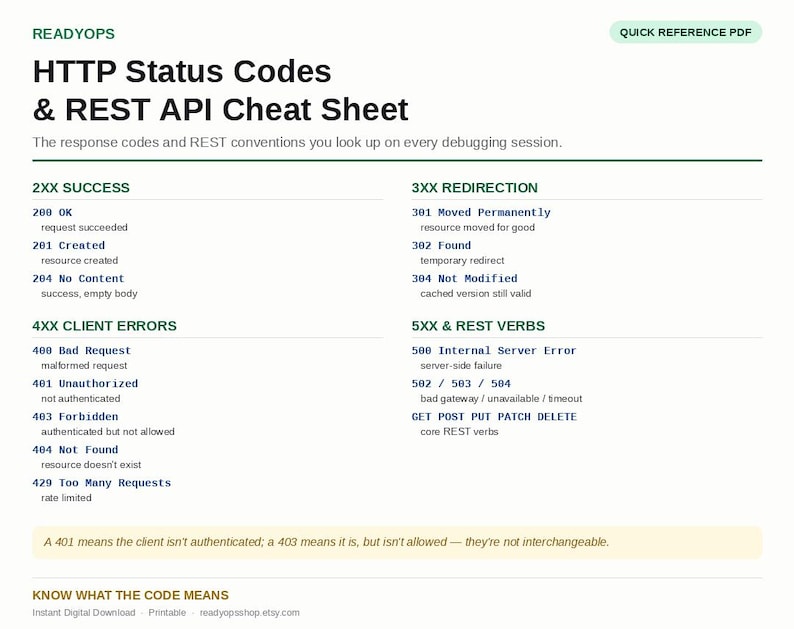The height and width of the screenshot is (629, 794).
Task: Select the 'GET POST PUT PATCH DELETE' line
Action: coord(494,416)
